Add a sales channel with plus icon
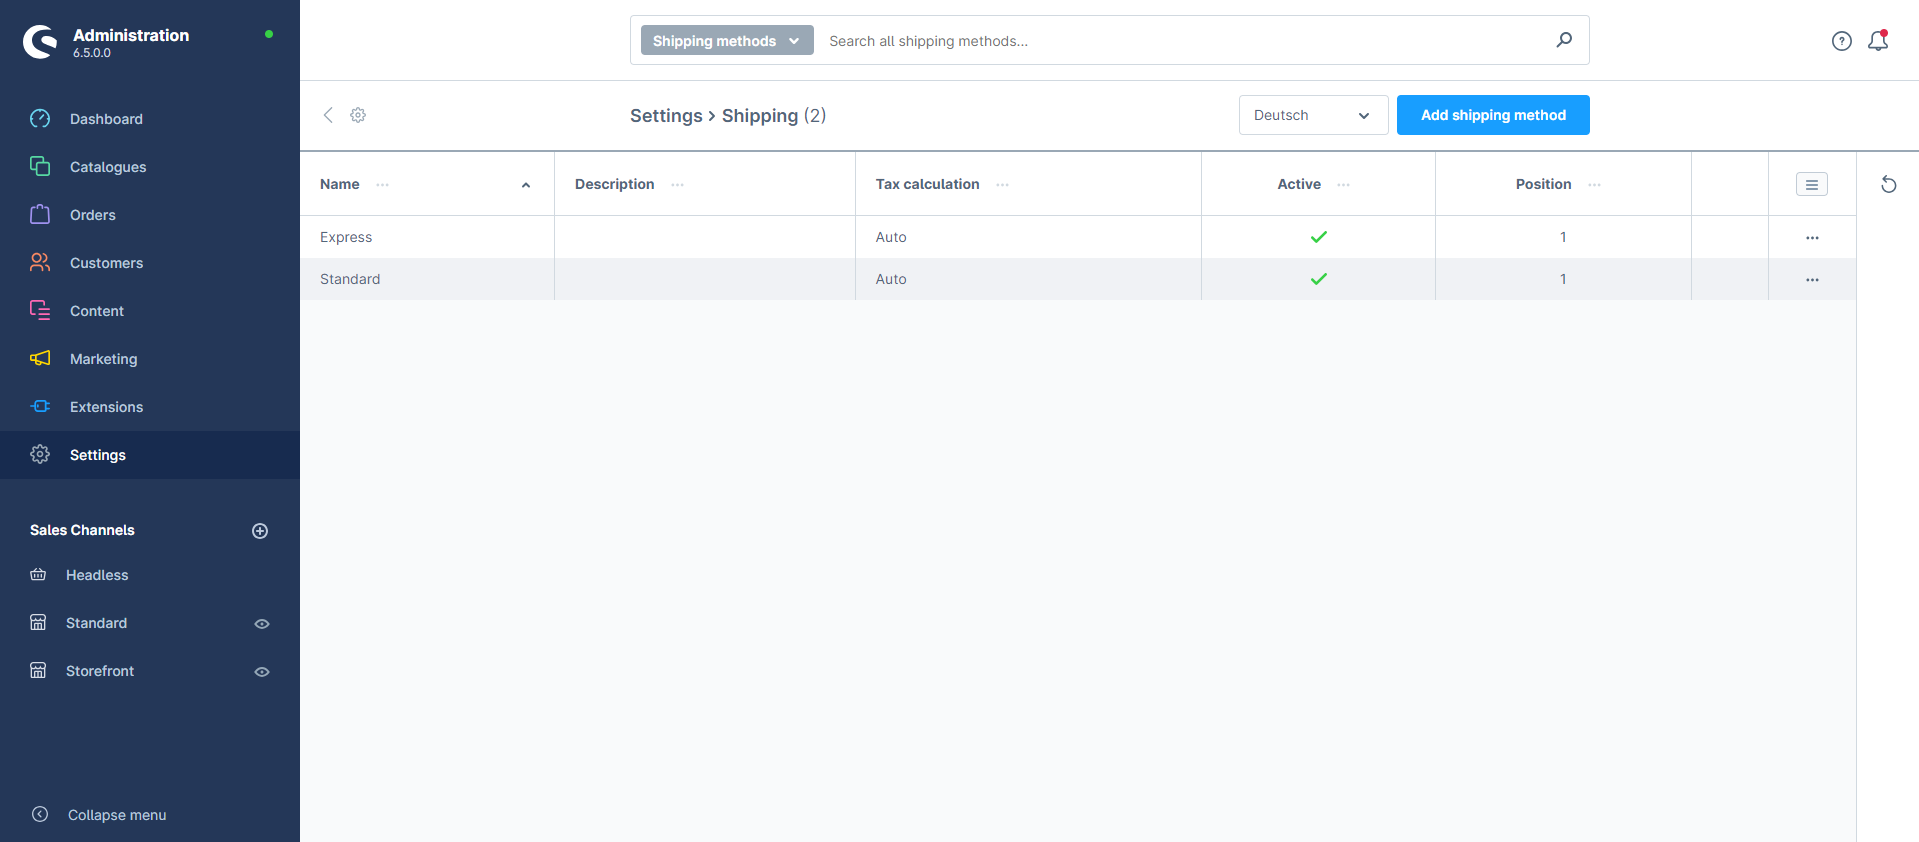The width and height of the screenshot is (1919, 842). tap(260, 531)
